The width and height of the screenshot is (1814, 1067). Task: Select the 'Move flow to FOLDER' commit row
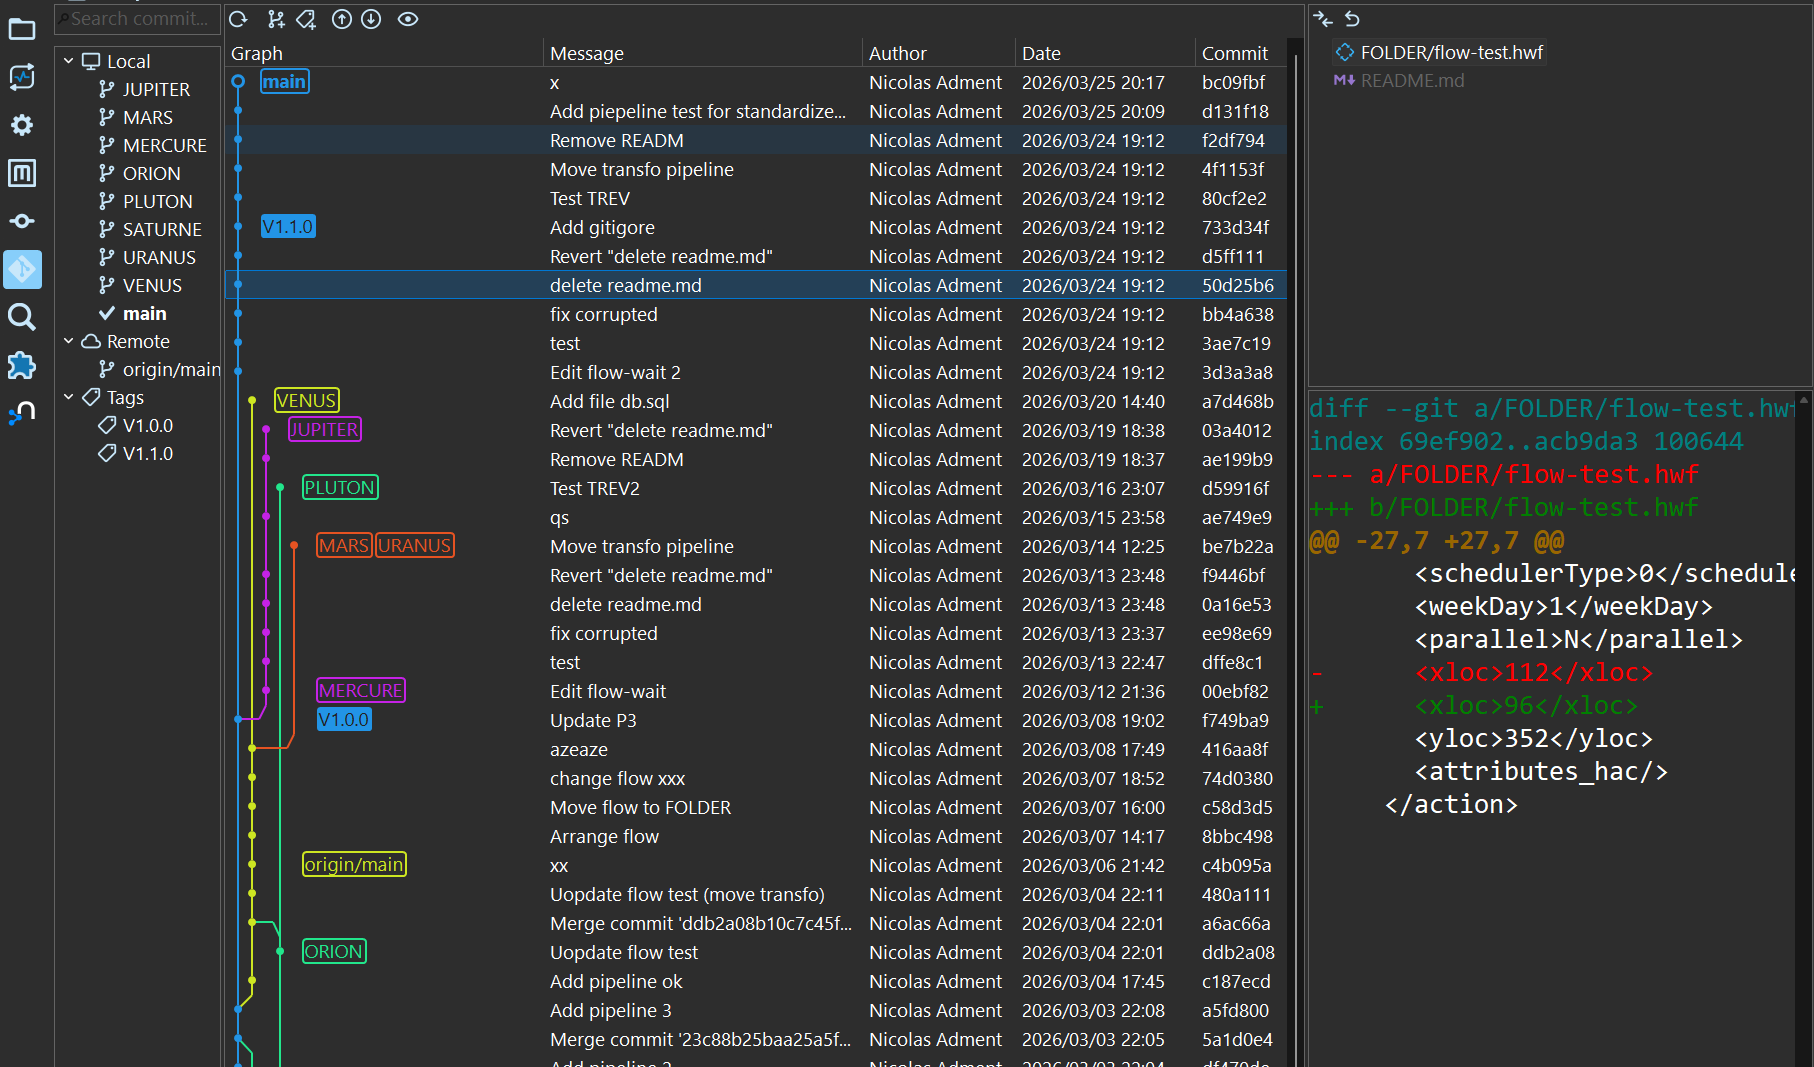pyautogui.click(x=756, y=807)
